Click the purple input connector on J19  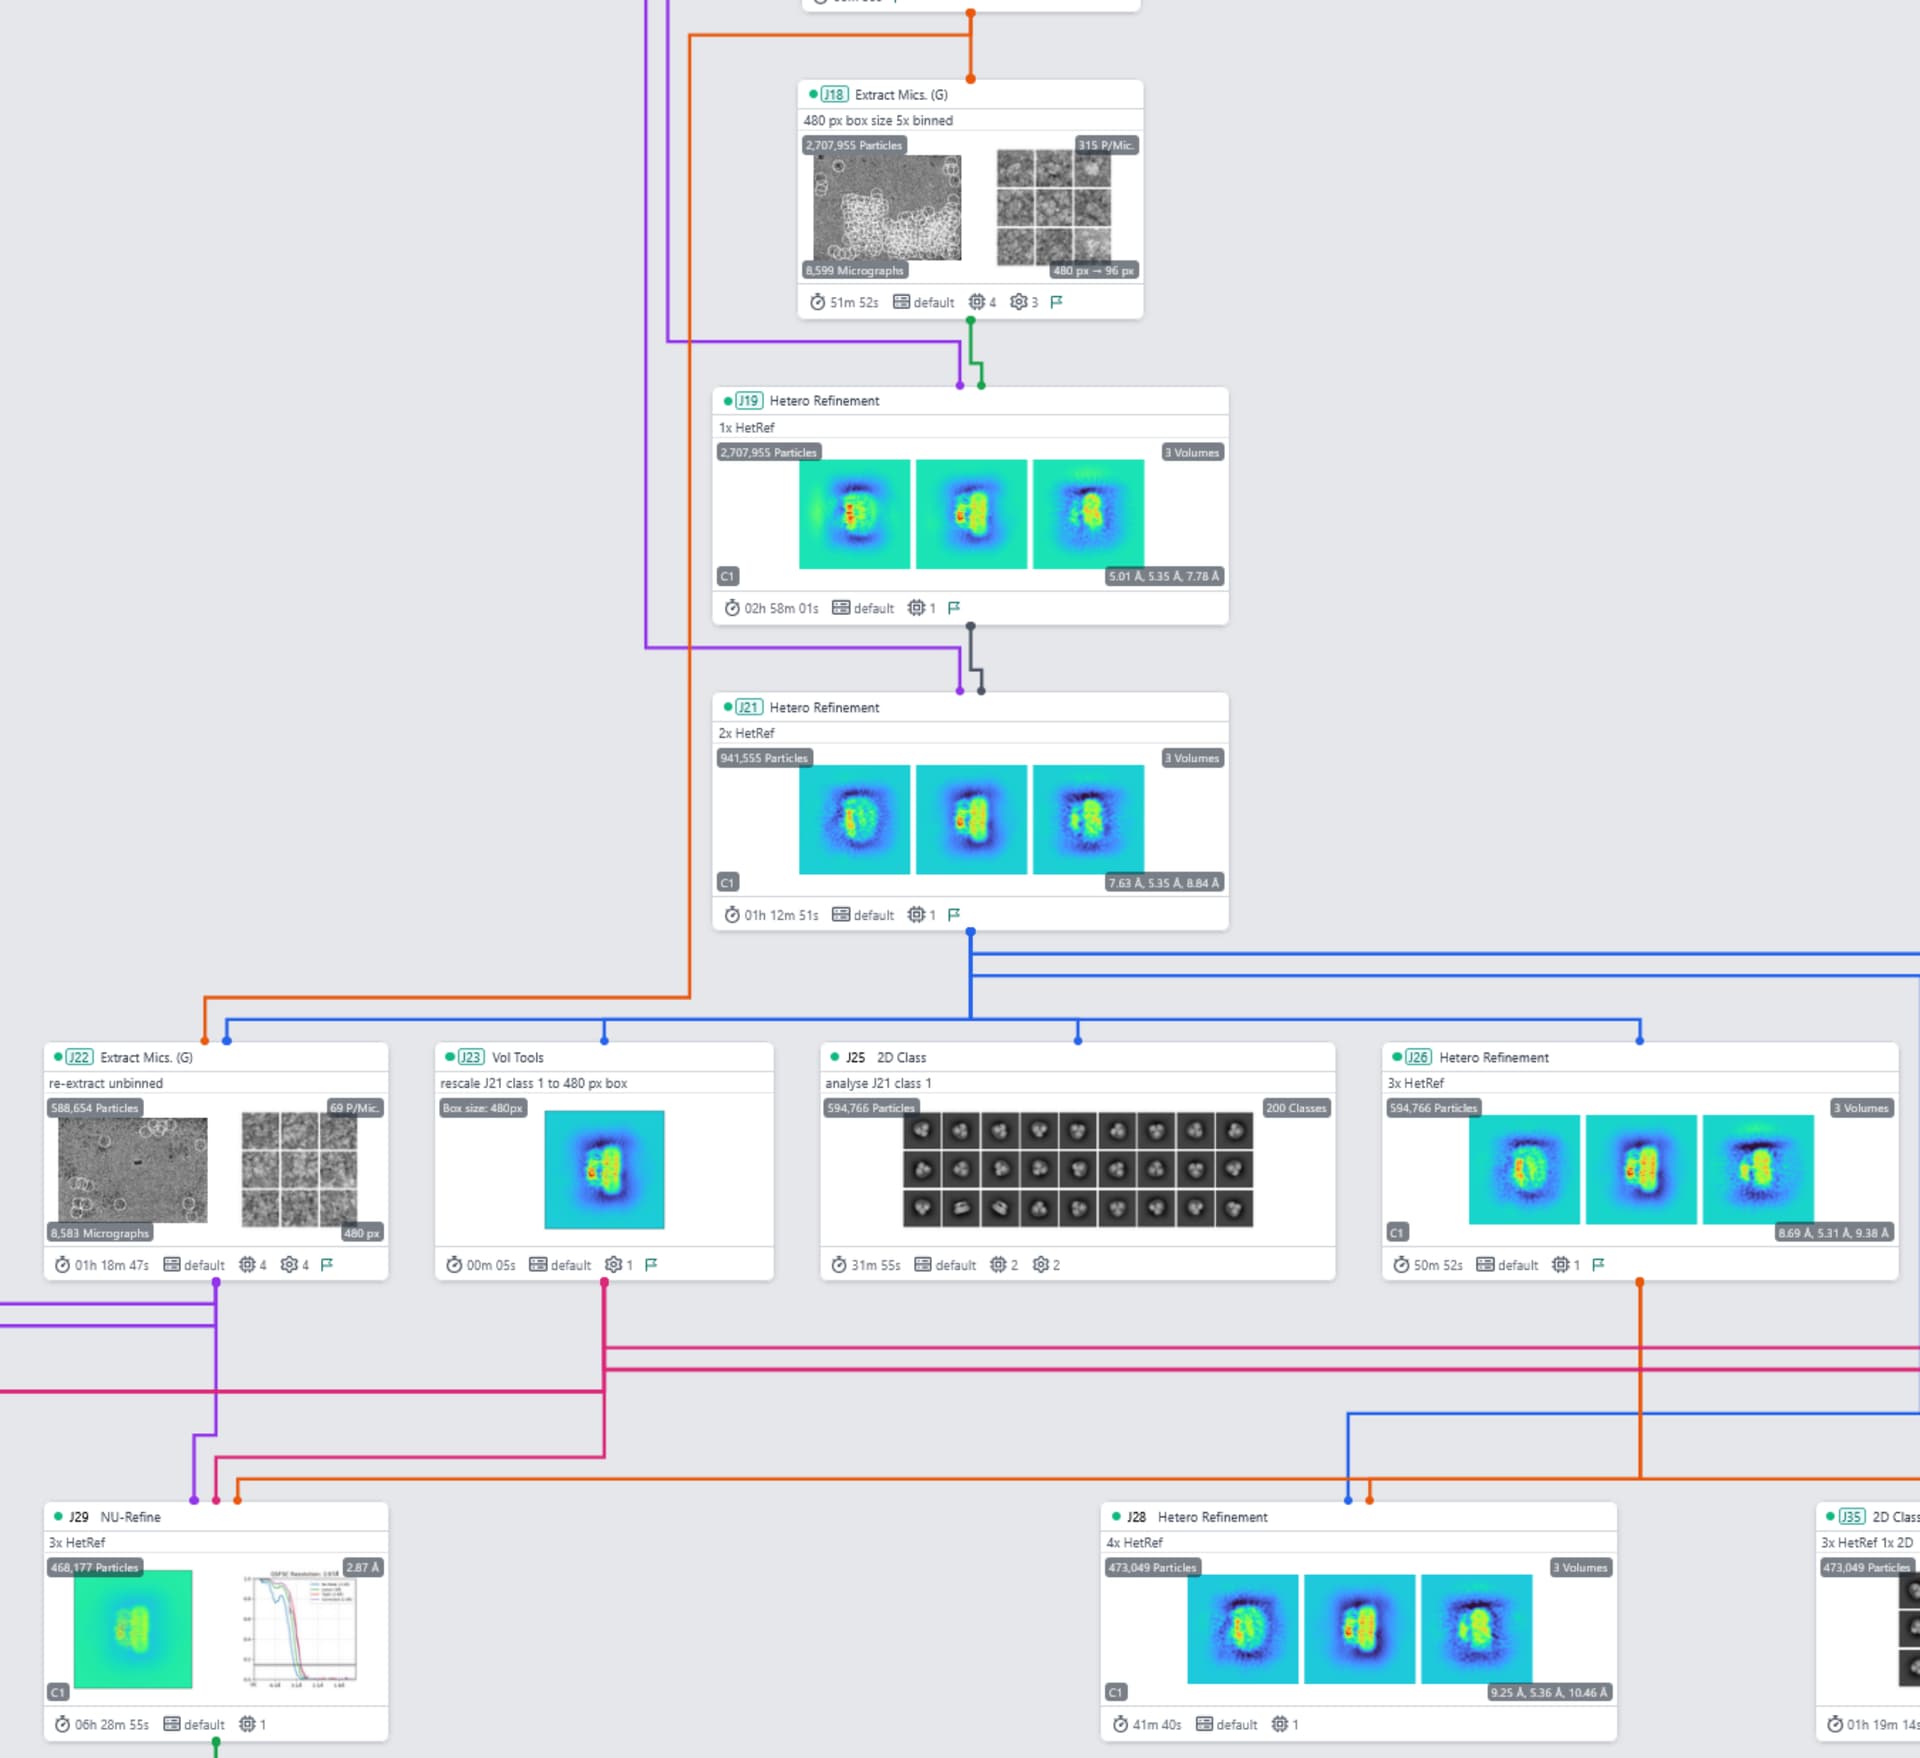click(960, 385)
